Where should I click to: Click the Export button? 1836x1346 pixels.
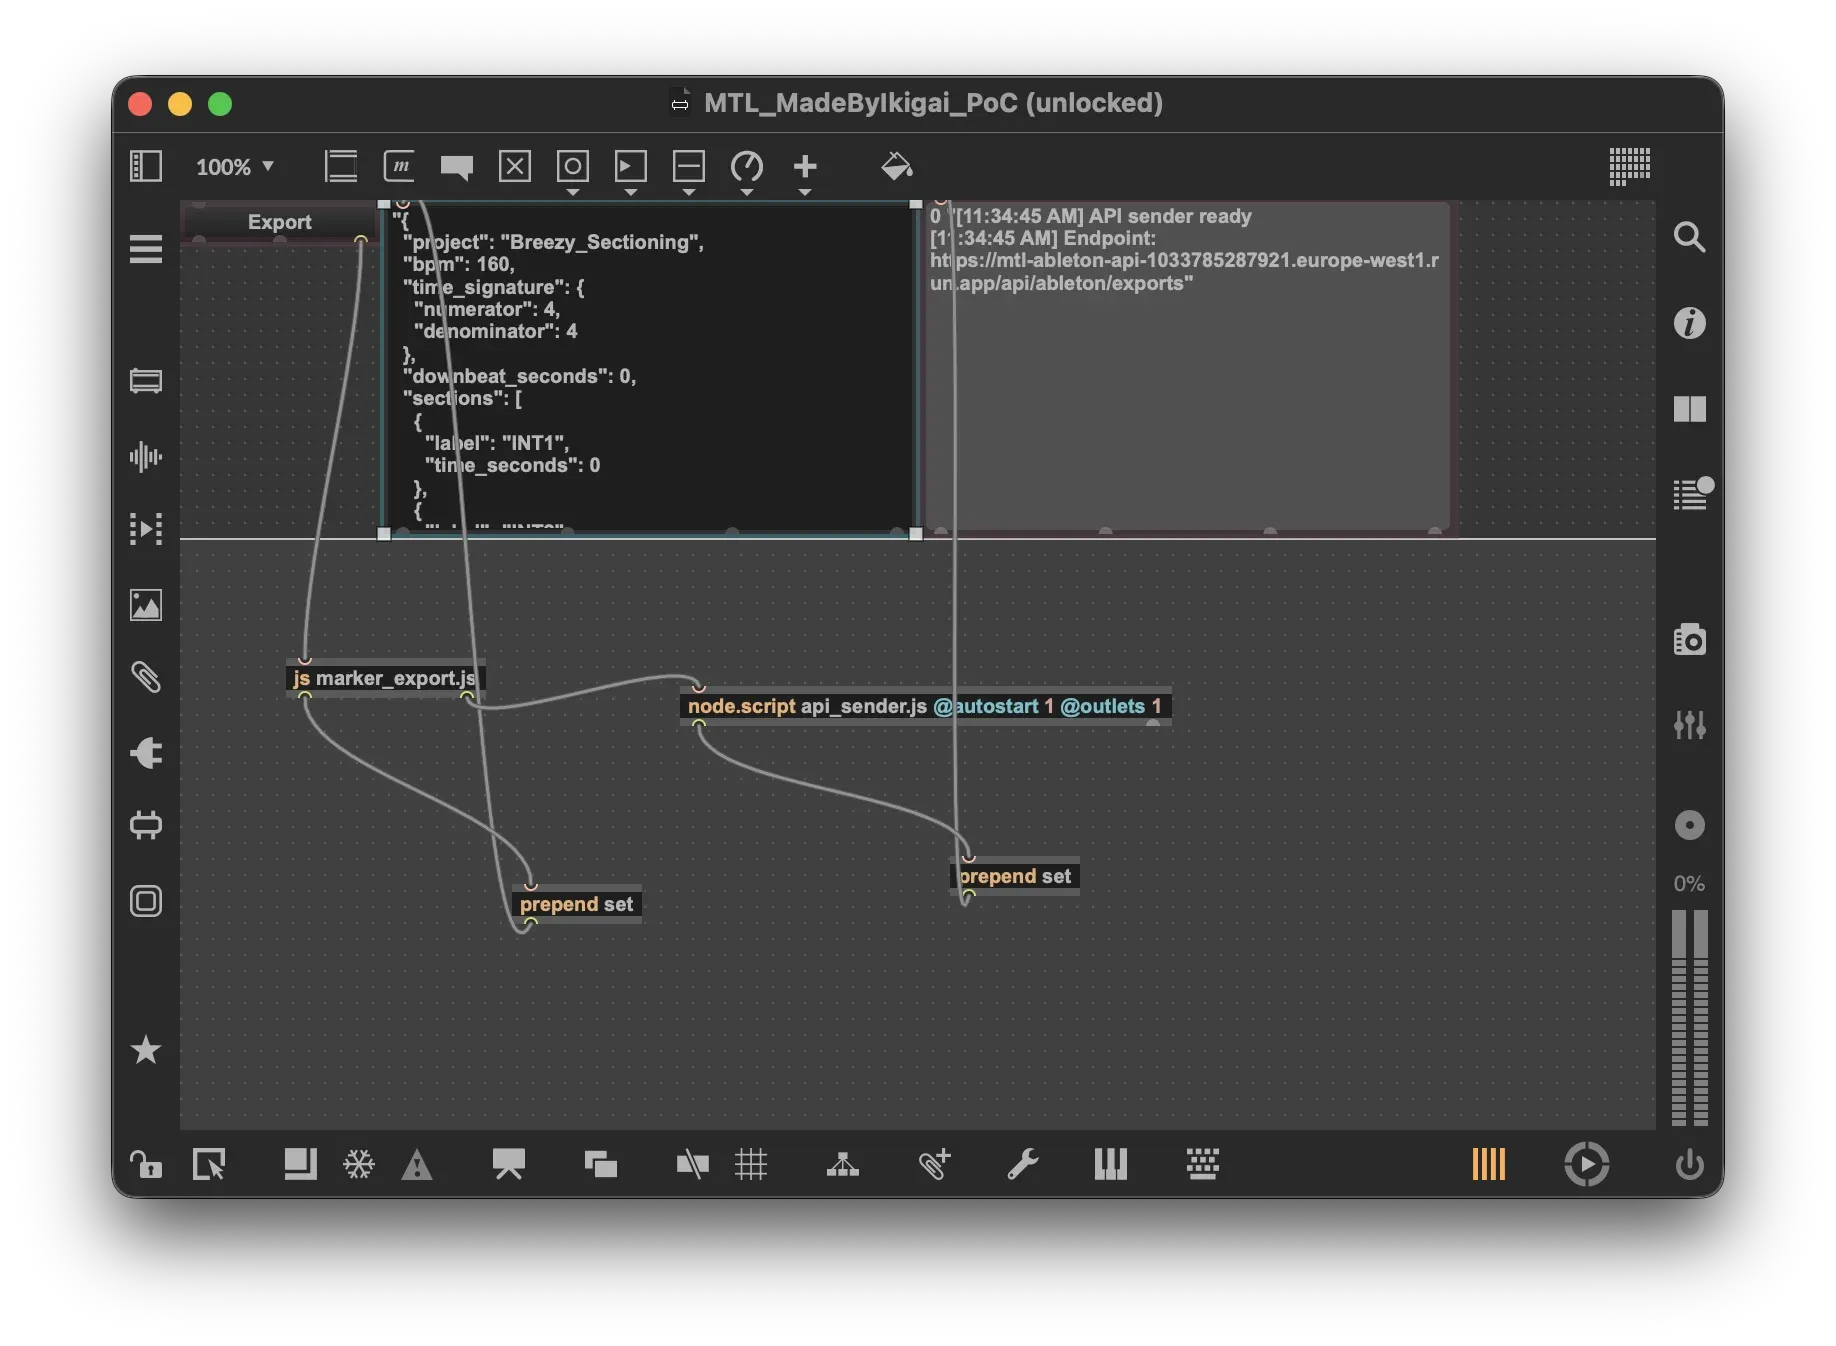click(279, 222)
